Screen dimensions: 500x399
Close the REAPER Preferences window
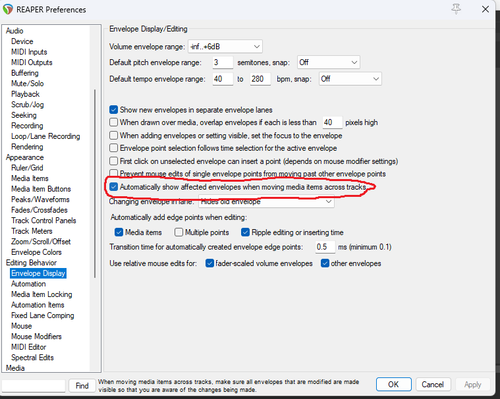(485, 9)
